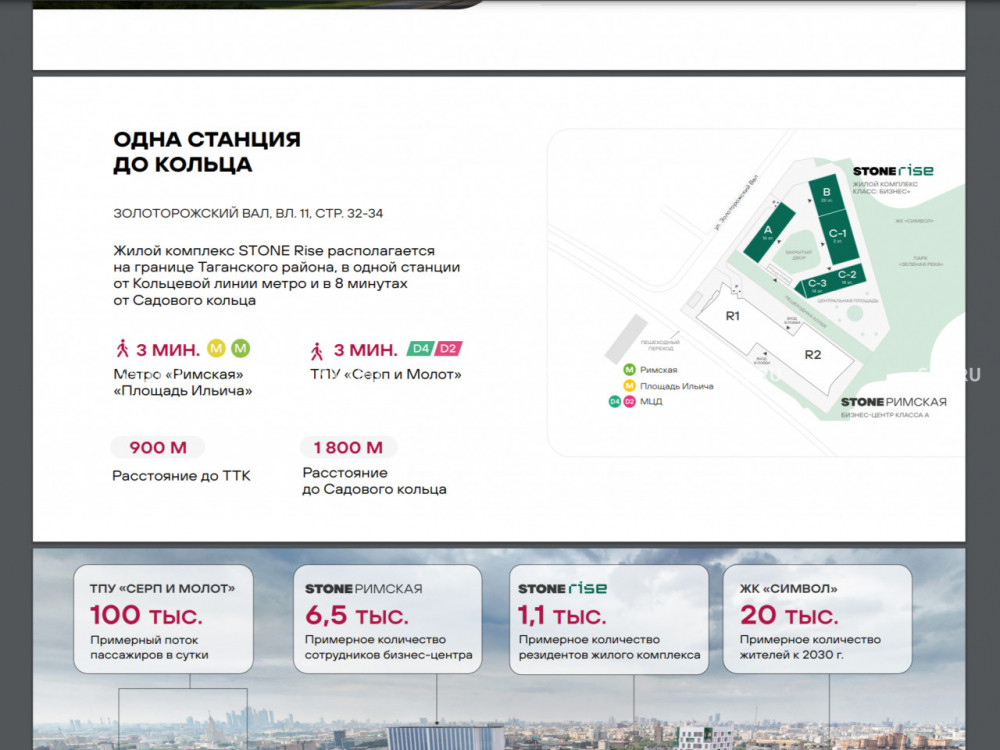Image resolution: width=1000 pixels, height=750 pixels.
Task: Select building C-1 on the site map
Action: (x=838, y=234)
